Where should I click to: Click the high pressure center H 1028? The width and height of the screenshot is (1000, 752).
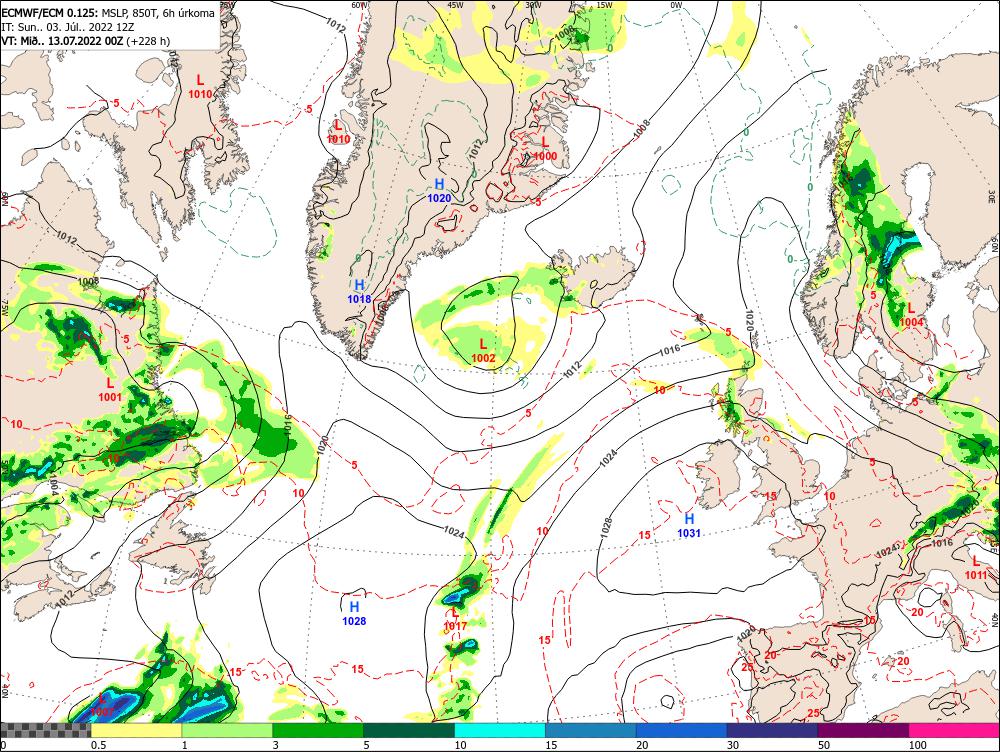354,614
